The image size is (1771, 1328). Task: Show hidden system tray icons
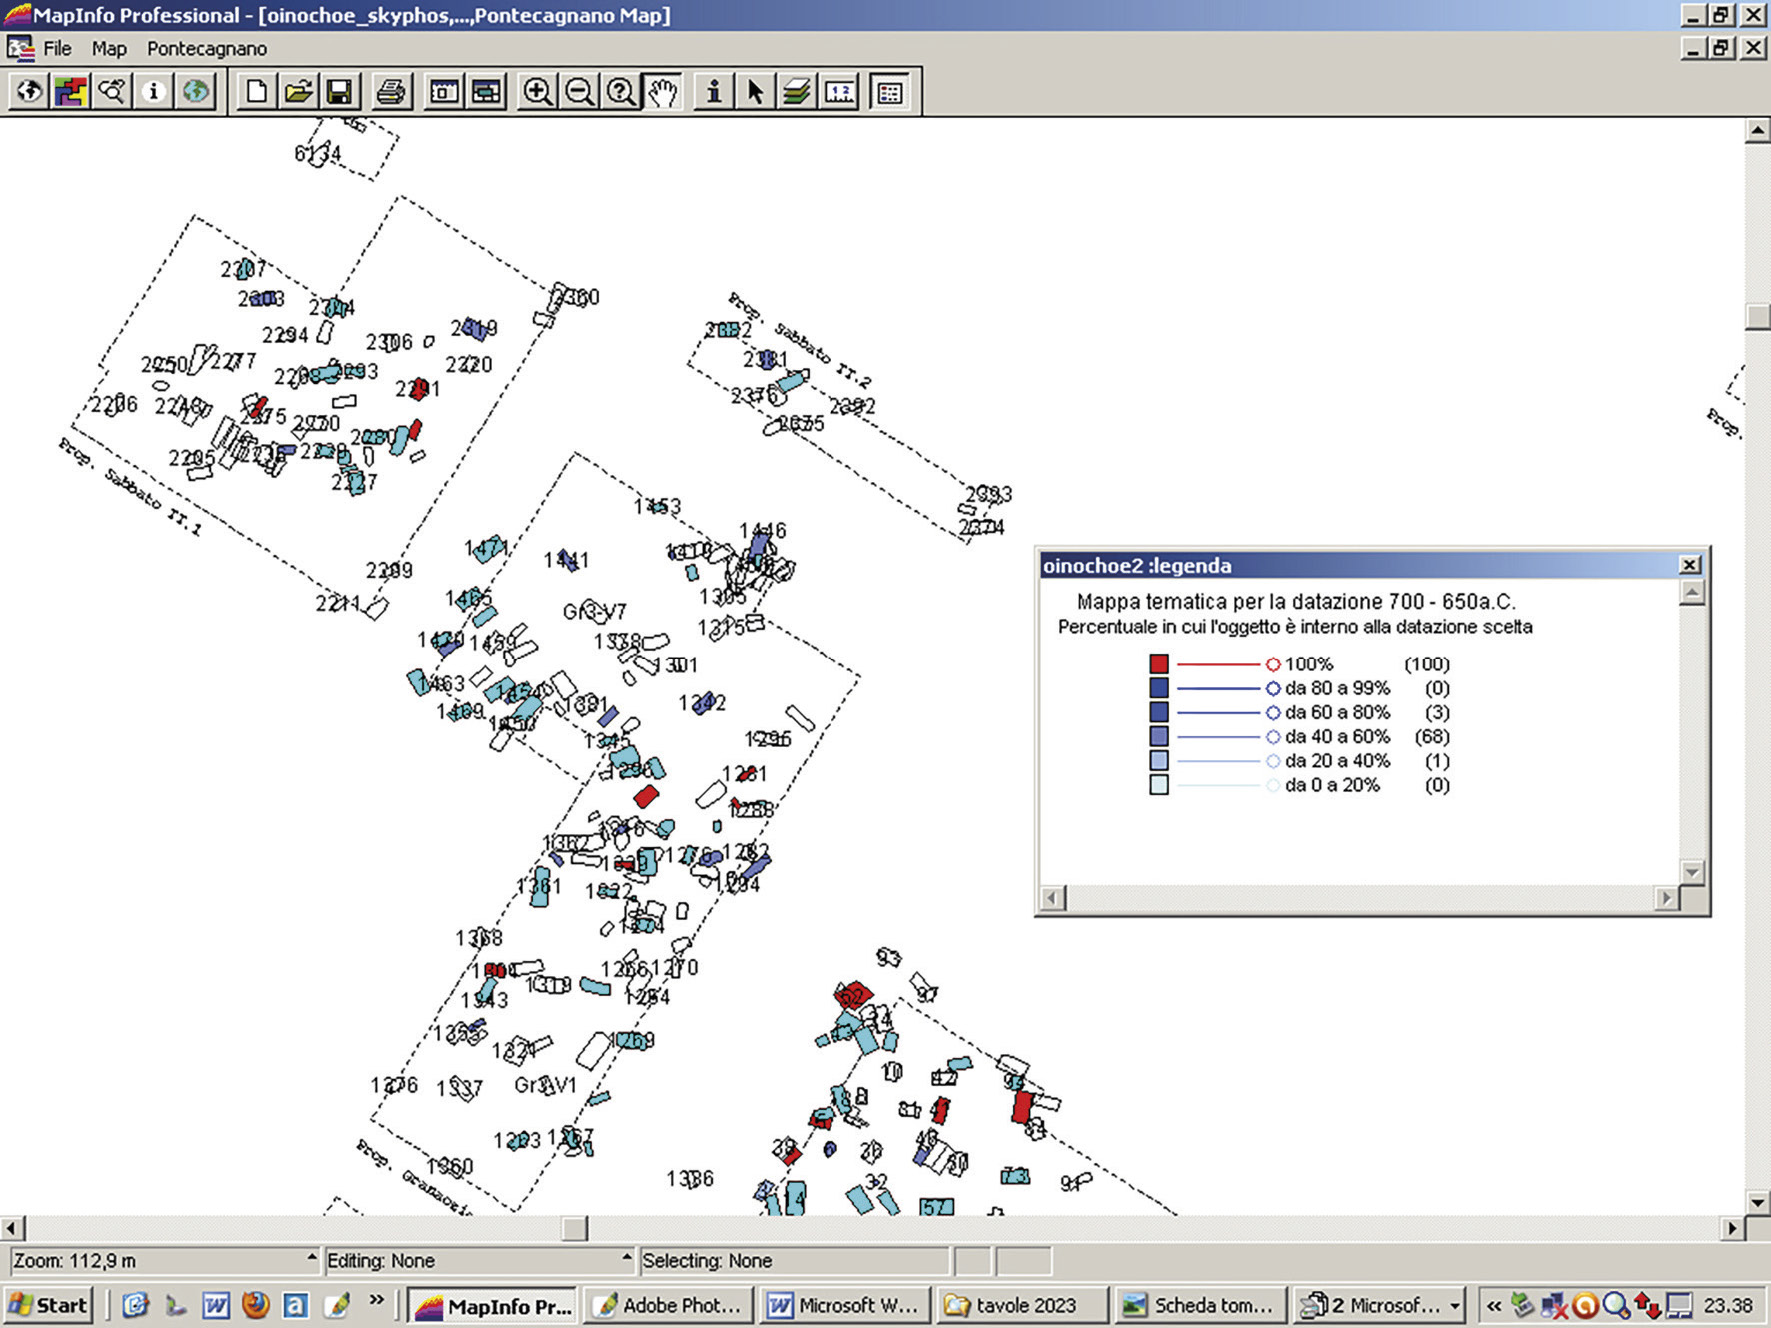[x=1494, y=1306]
